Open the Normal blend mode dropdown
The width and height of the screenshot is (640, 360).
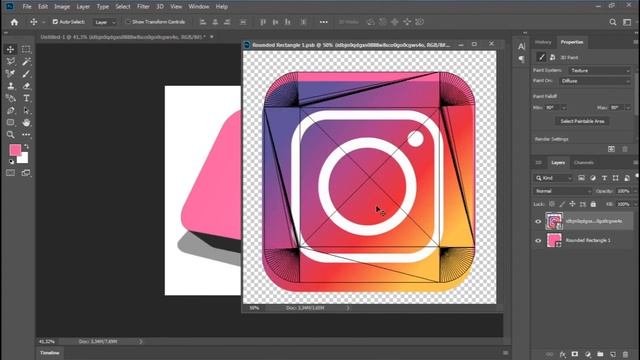coord(563,191)
